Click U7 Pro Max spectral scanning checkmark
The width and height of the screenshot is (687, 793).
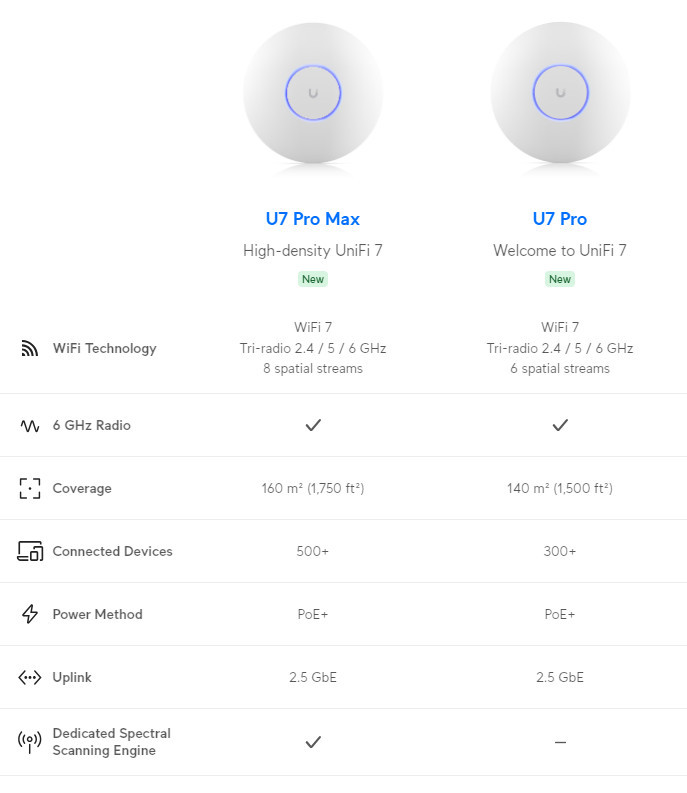[313, 741]
